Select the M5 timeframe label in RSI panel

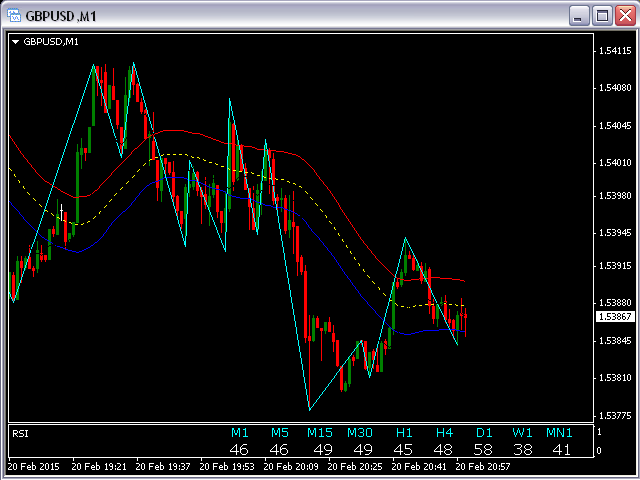click(279, 432)
